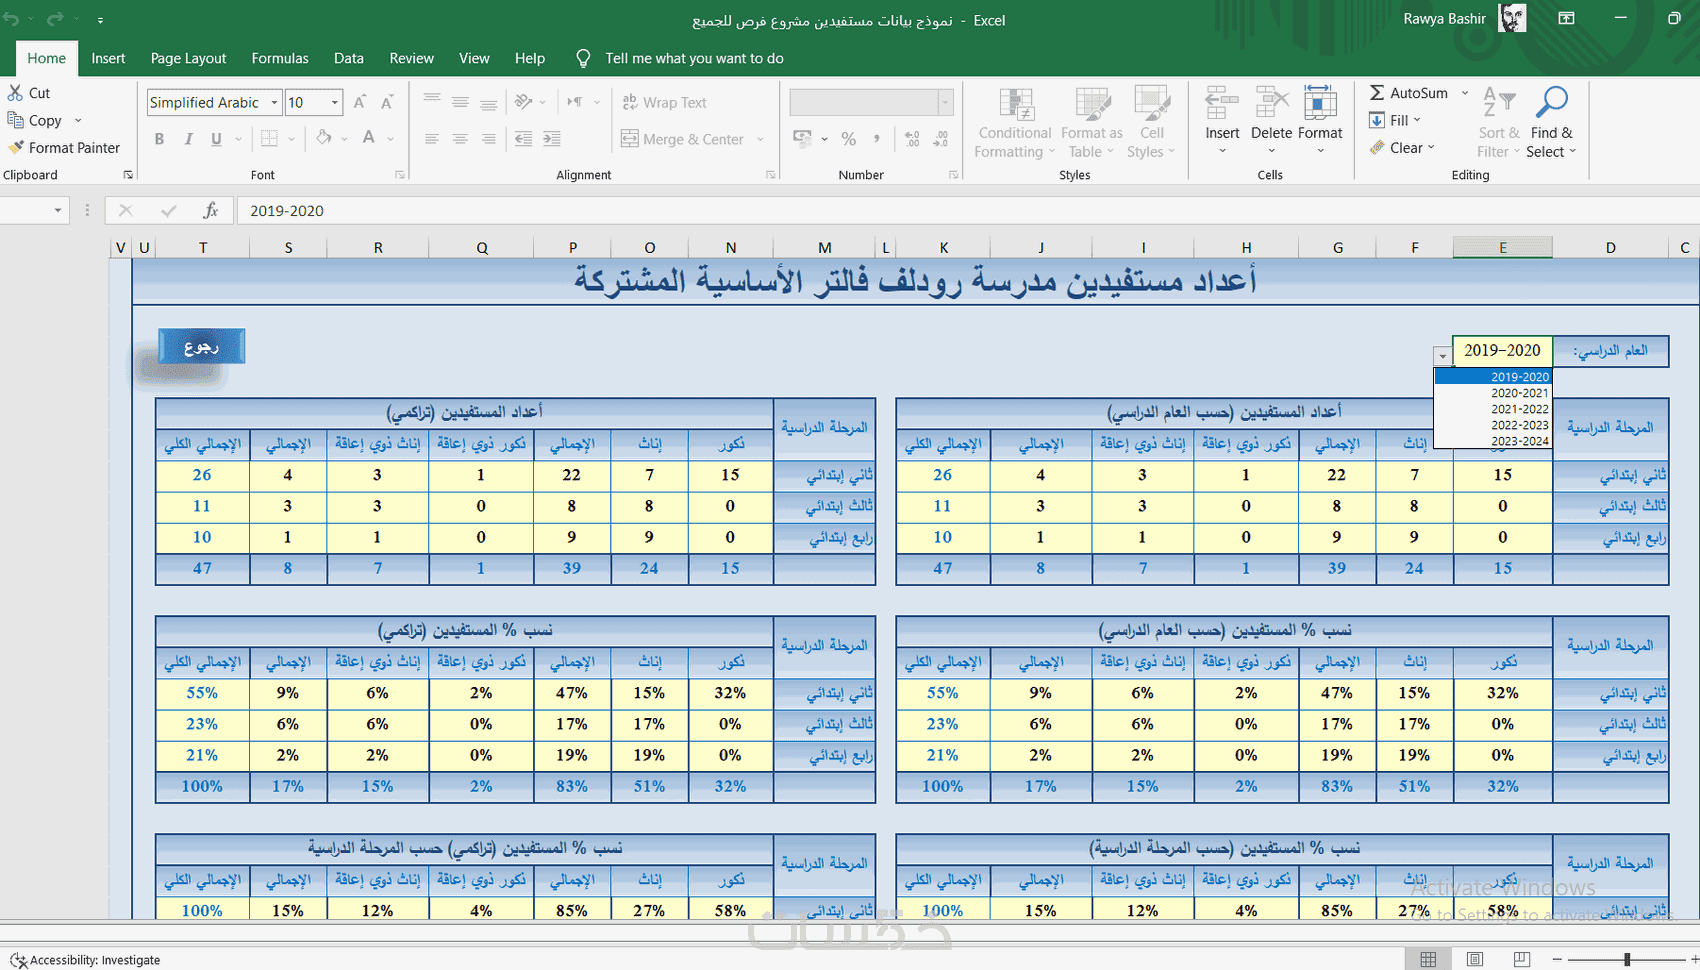This screenshot has width=1700, height=970.
Task: Open the Fill dropdown in Editing group
Action: point(1395,120)
